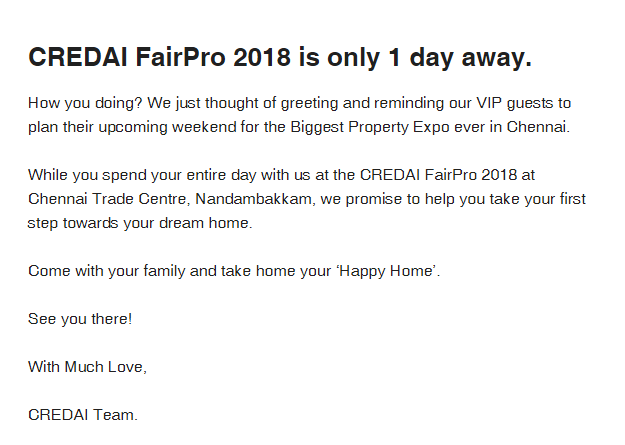Screen dimensions: 625x445
Task: Click 'Chennai Trade Centre' text
Action: [x=108, y=199]
